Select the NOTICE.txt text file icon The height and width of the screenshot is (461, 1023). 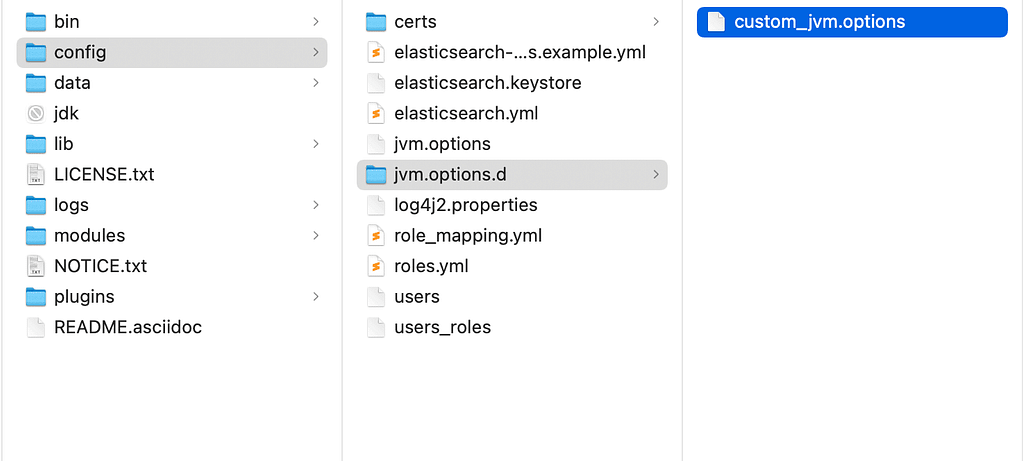point(36,266)
